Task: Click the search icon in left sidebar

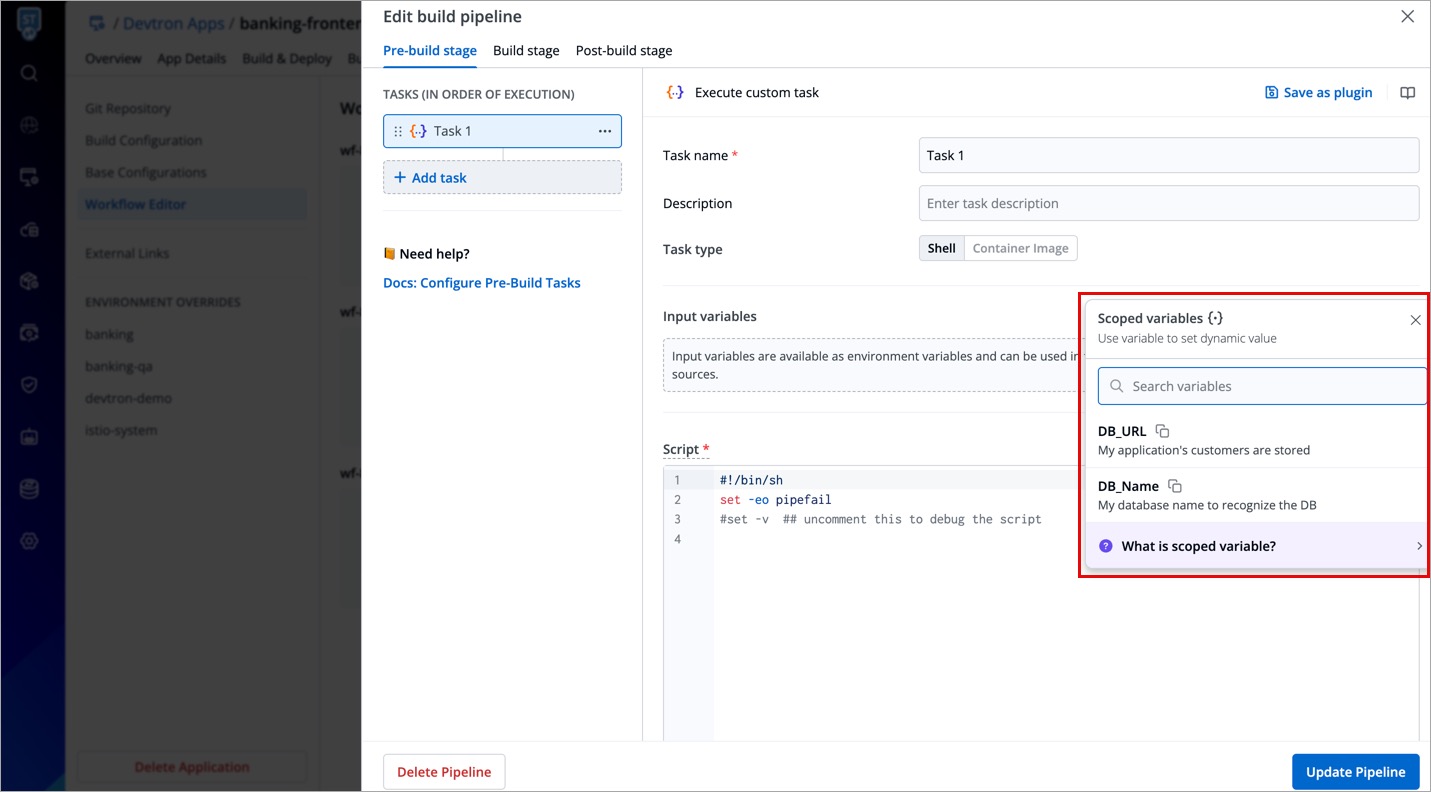Action: (29, 73)
